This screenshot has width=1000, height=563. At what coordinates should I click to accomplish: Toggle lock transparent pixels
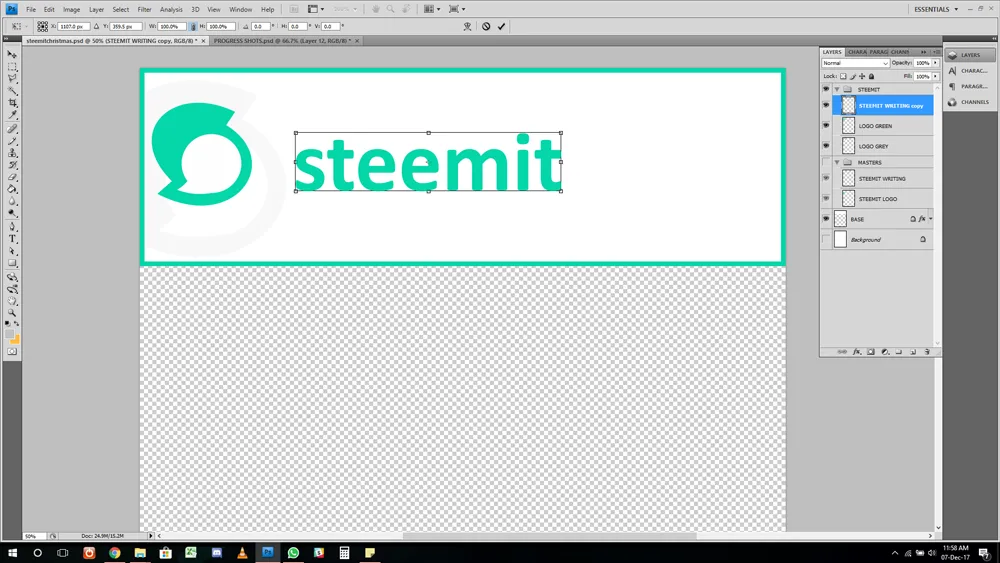pyautogui.click(x=843, y=77)
